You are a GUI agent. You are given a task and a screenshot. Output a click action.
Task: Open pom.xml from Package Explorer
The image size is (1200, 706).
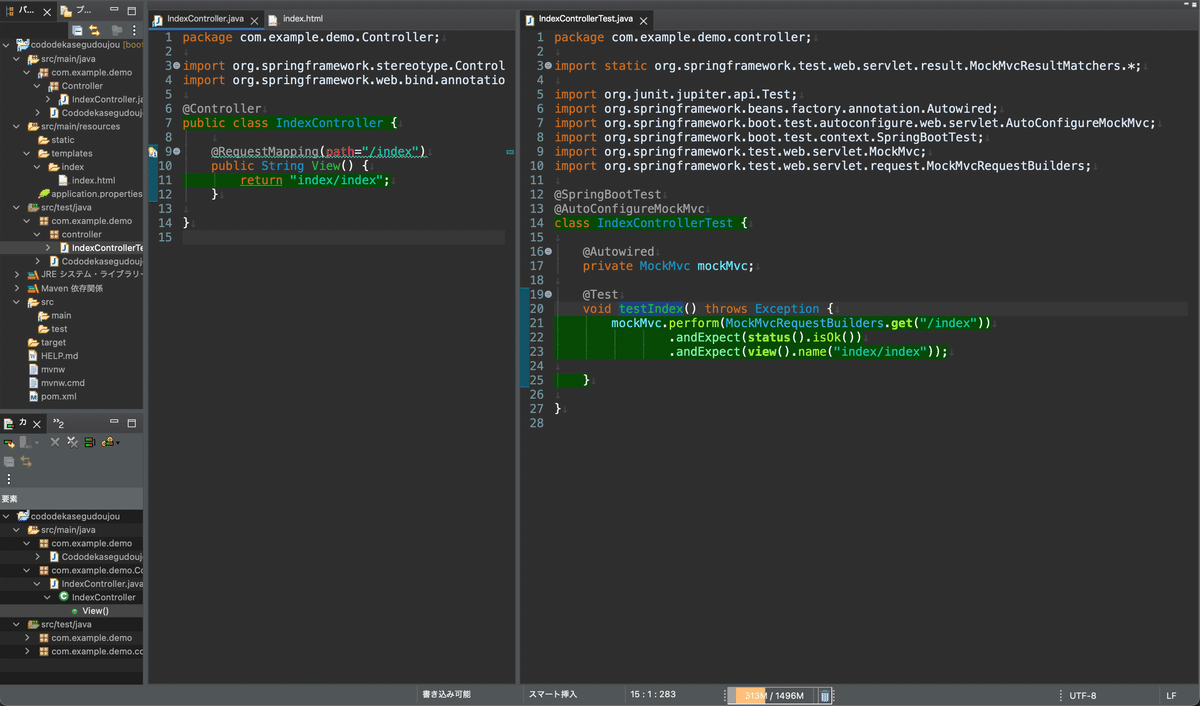point(58,396)
